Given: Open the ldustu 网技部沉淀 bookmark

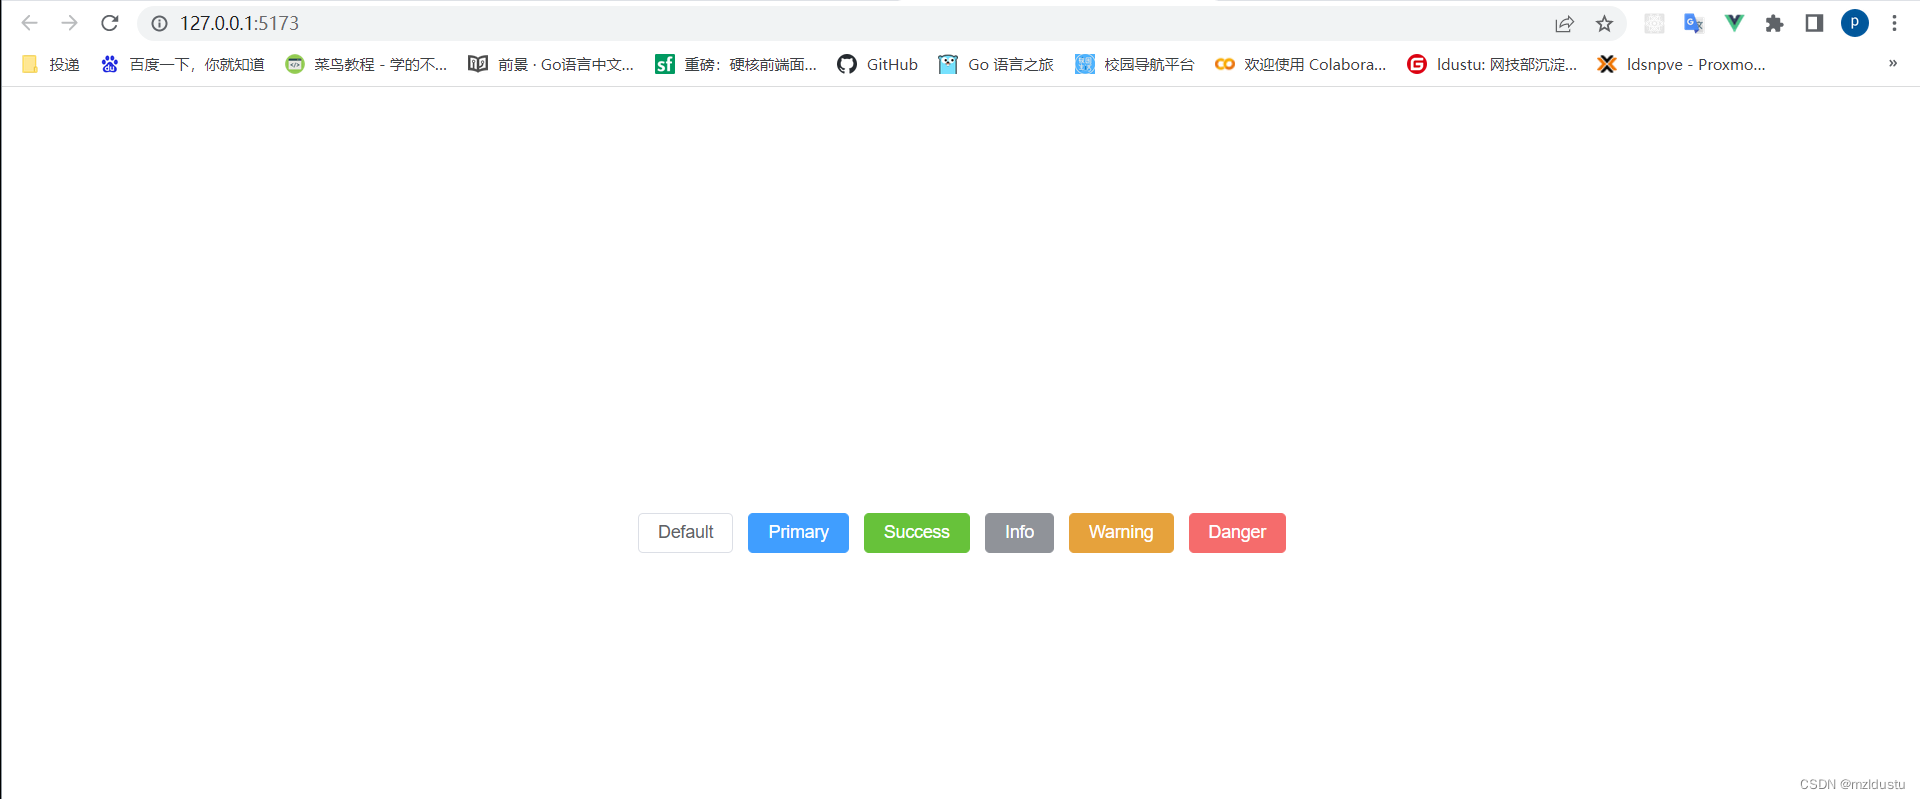Looking at the screenshot, I should 1492,64.
